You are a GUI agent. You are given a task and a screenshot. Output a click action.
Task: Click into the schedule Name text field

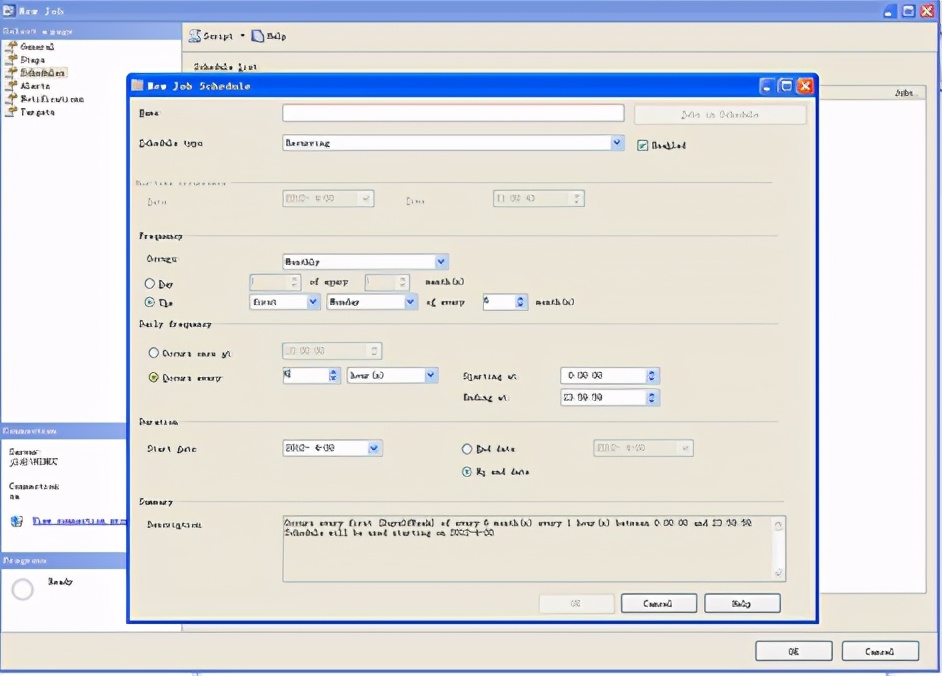(x=452, y=114)
